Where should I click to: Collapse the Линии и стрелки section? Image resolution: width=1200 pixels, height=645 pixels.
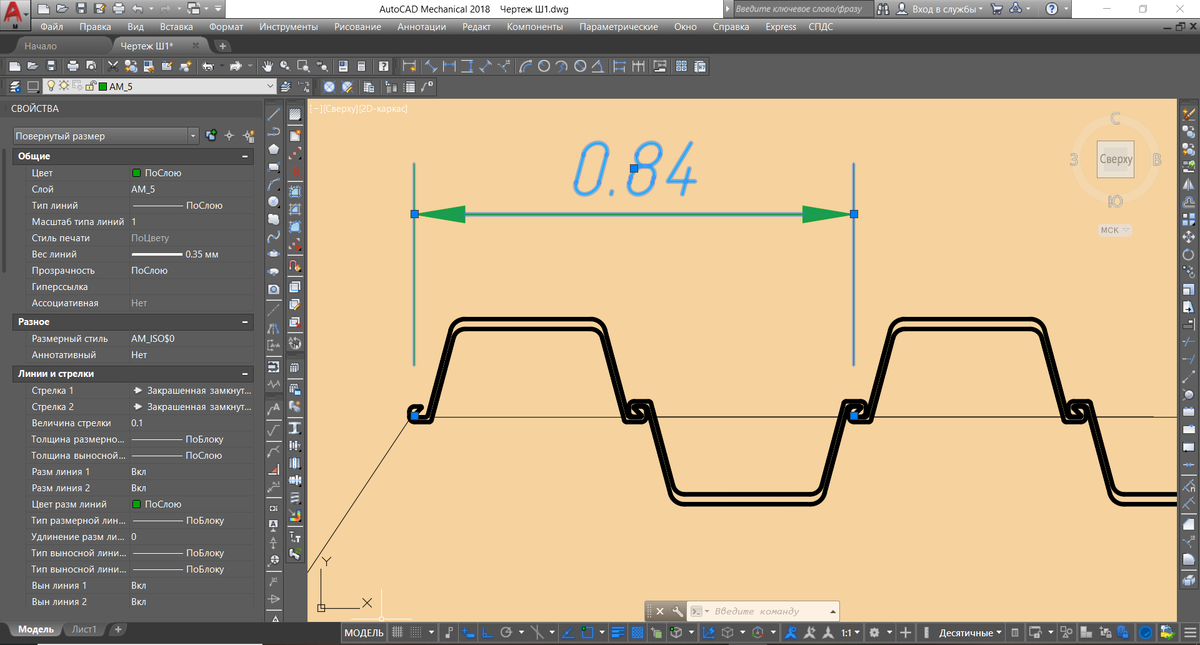(x=245, y=374)
